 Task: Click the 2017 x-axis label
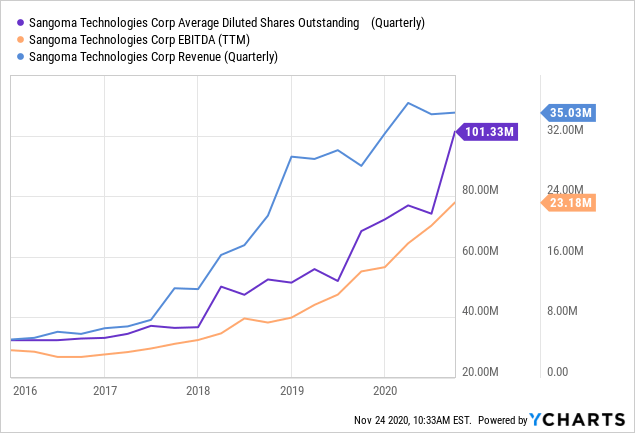105,391
